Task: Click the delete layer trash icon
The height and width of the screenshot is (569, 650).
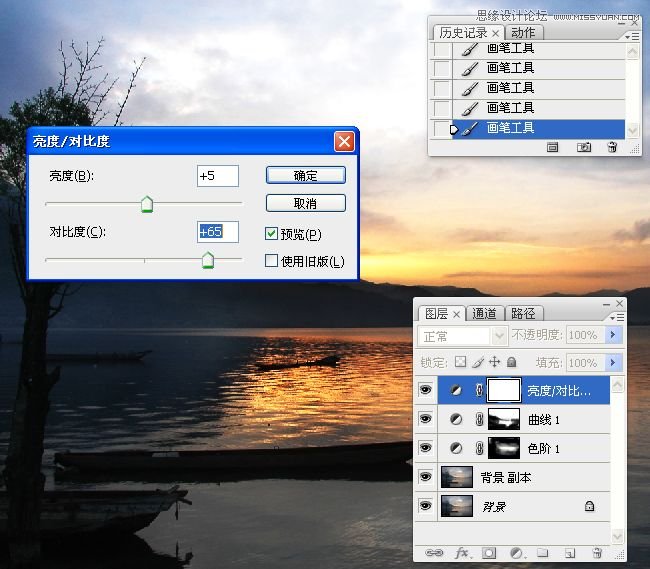Action: [597, 552]
